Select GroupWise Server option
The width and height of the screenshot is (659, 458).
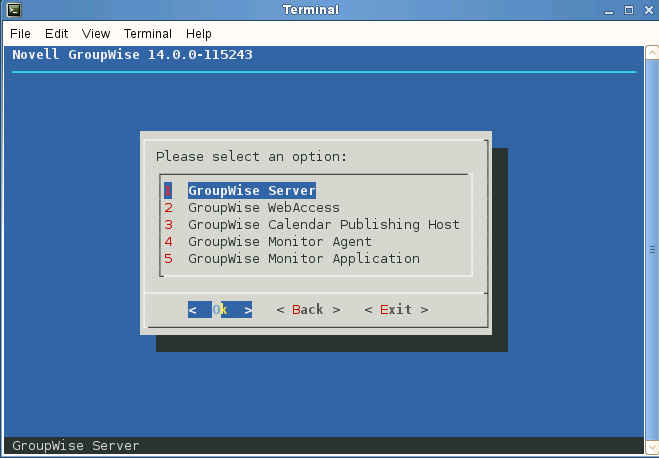(x=252, y=191)
